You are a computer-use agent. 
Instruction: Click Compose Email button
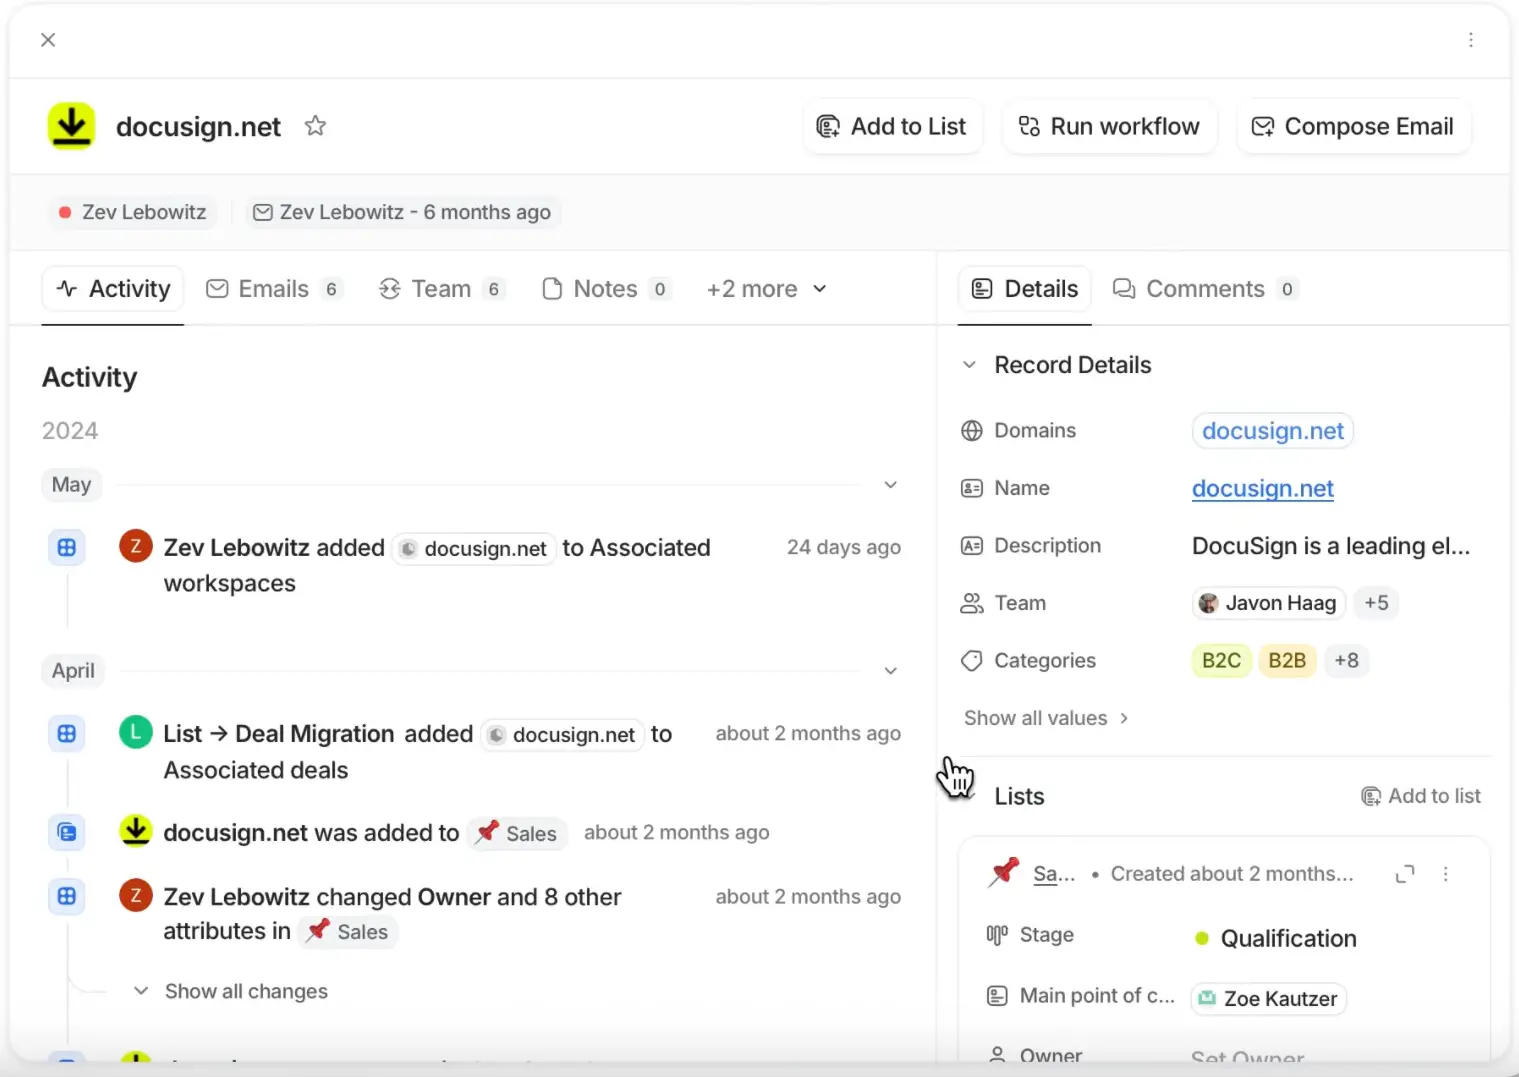(x=1354, y=126)
